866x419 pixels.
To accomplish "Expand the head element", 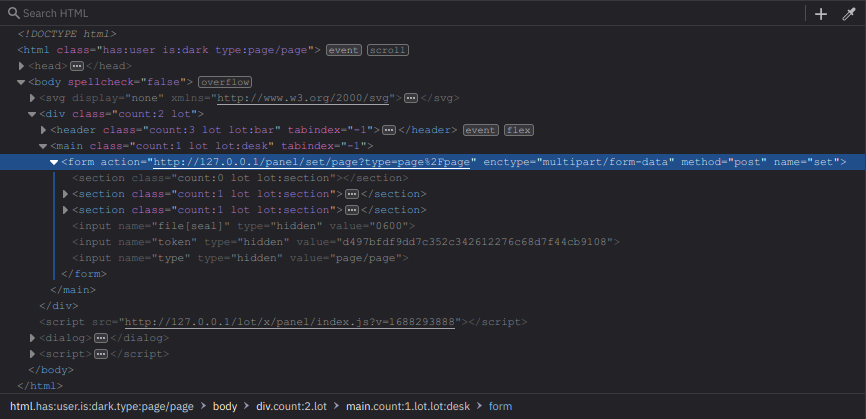I will (22, 66).
